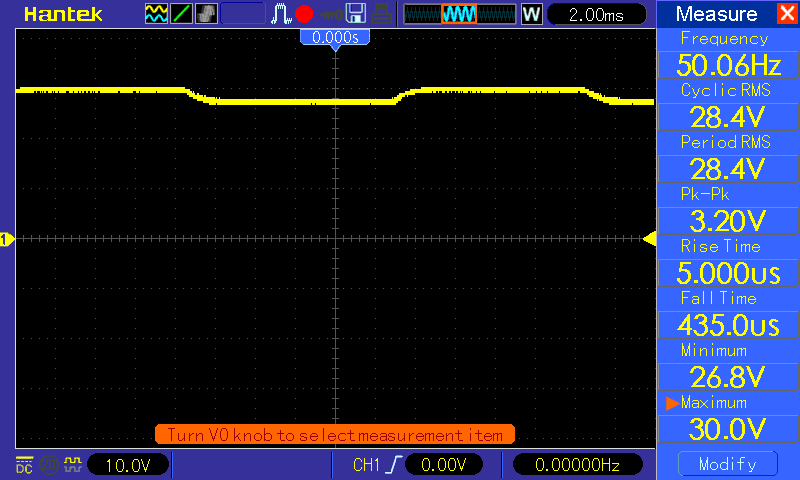Screen dimensions: 800x480
Task: Click the DC coupling icon
Action: coord(24,465)
